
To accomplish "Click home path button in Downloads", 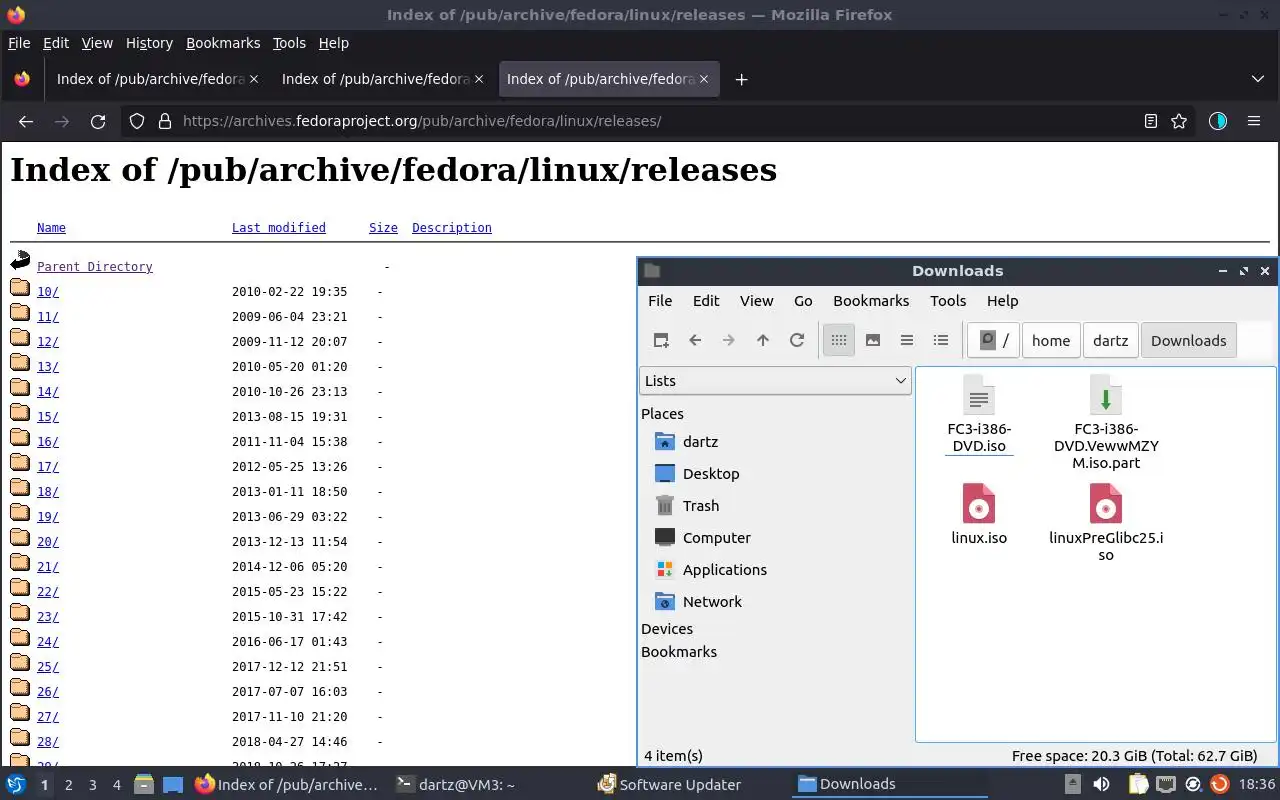I will pyautogui.click(x=1051, y=340).
